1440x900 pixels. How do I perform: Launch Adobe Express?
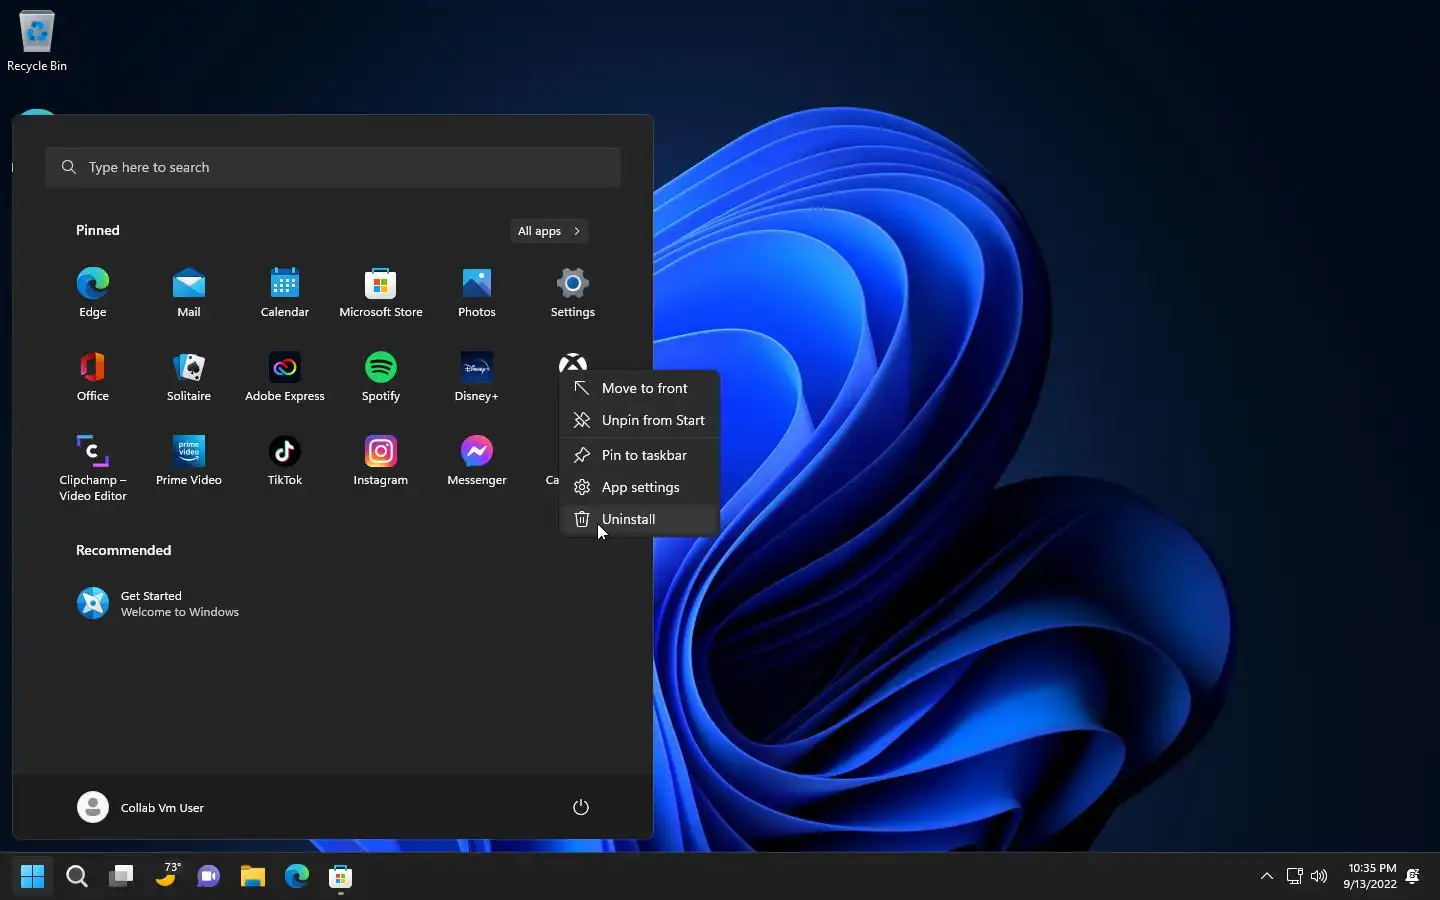pos(285,376)
